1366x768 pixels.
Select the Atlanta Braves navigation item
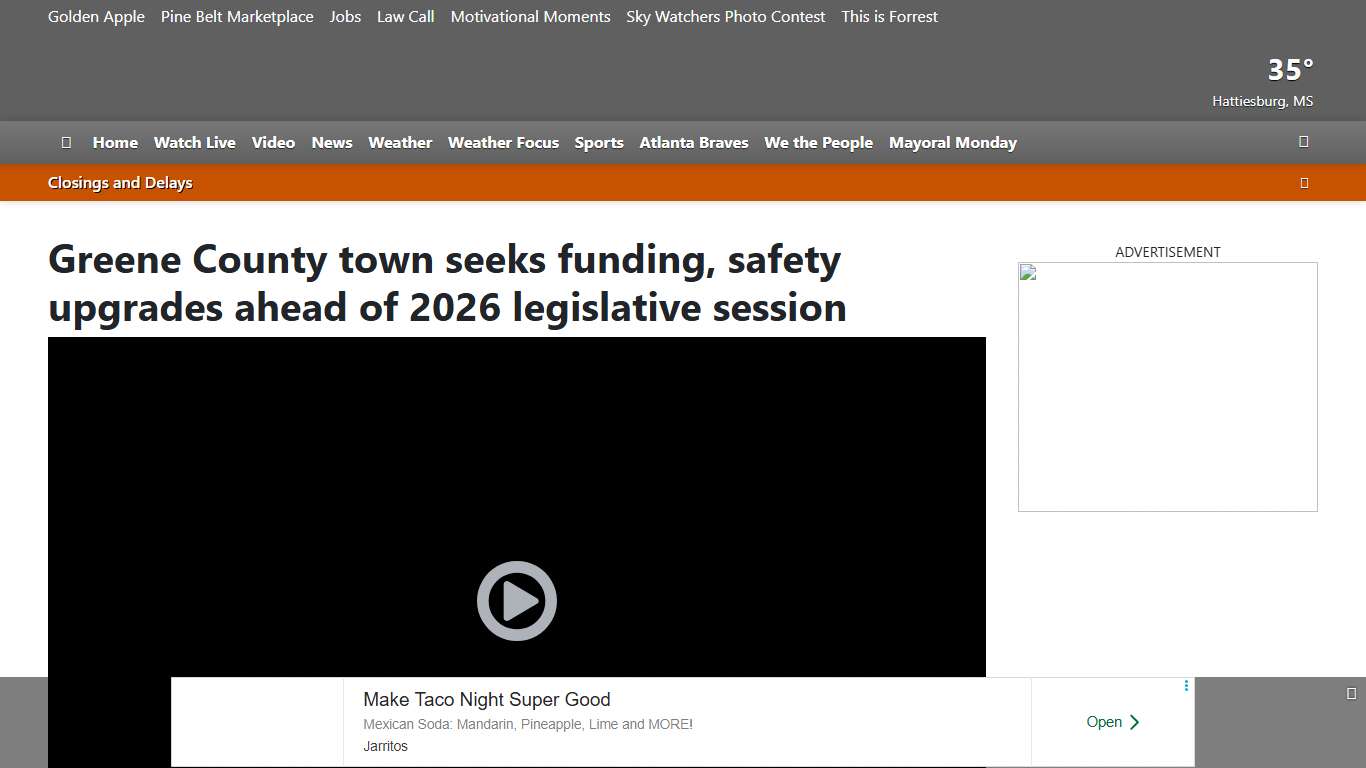click(x=694, y=142)
